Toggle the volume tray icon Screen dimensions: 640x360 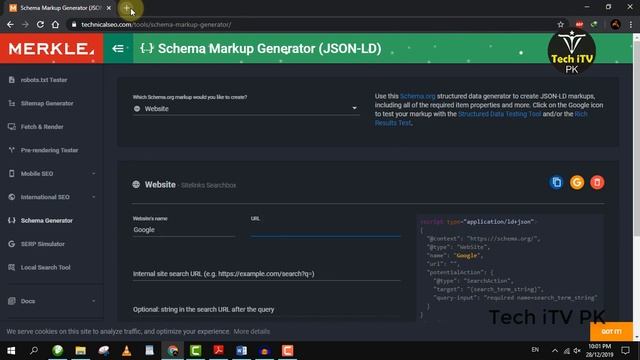577,351
